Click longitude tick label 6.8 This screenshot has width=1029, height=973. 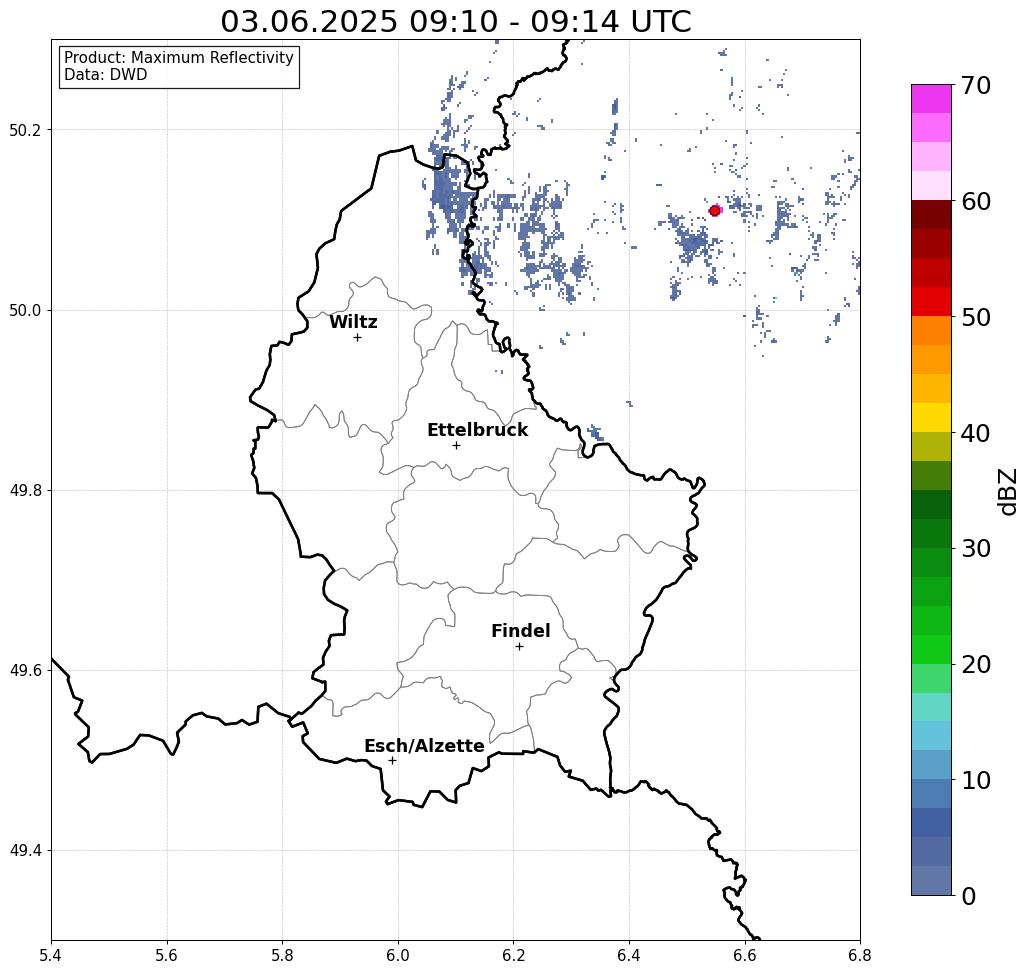860,955
